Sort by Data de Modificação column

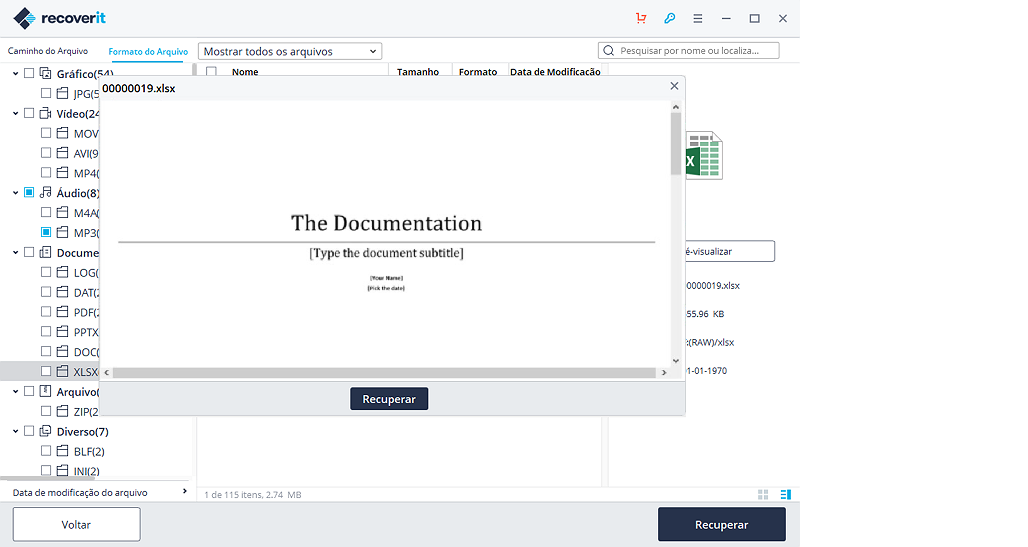coord(555,71)
